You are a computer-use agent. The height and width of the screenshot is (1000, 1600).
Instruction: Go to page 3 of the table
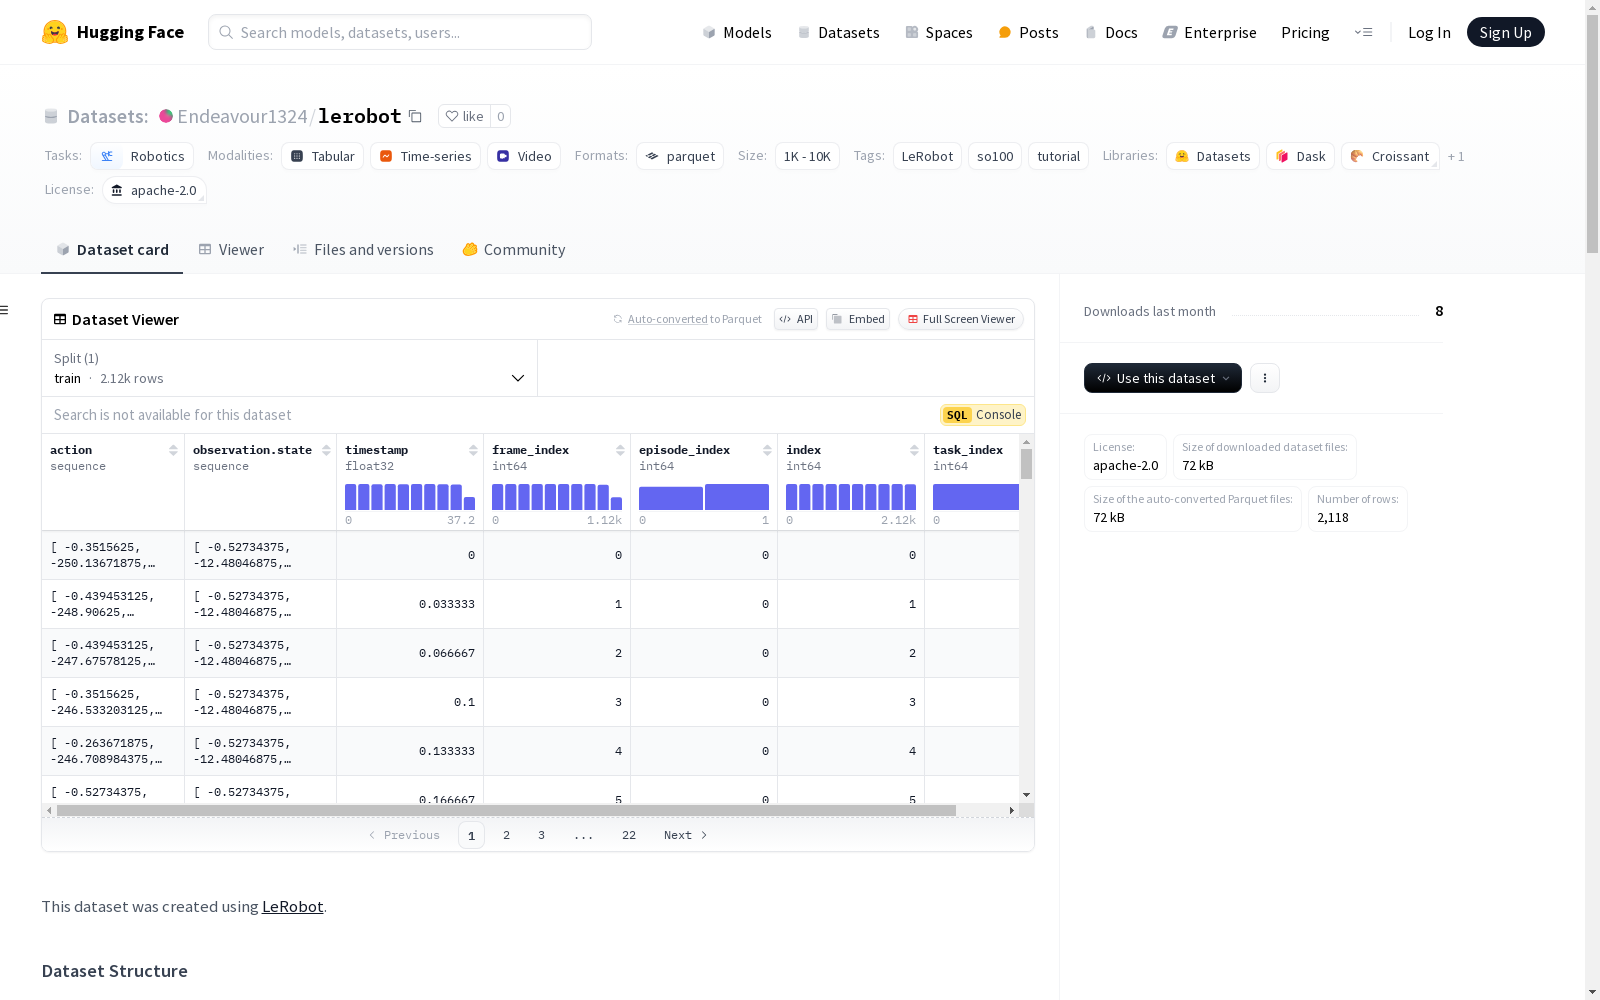(x=541, y=835)
